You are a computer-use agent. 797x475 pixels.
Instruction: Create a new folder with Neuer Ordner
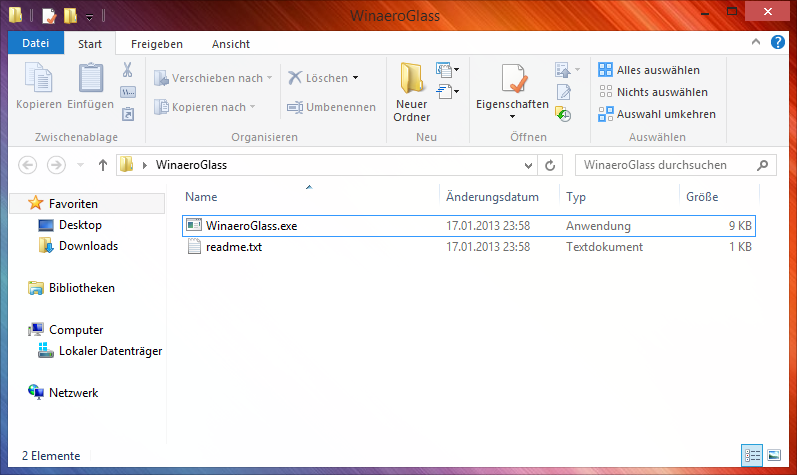point(411,92)
